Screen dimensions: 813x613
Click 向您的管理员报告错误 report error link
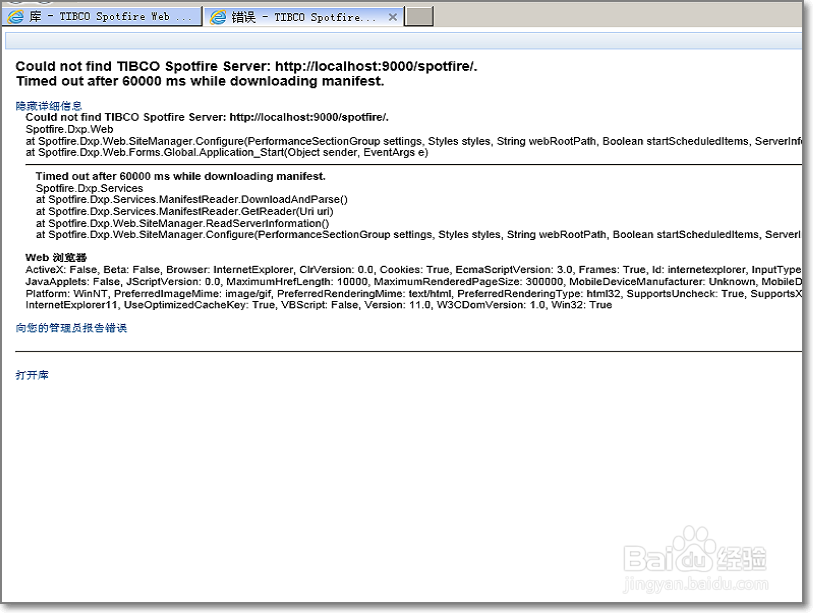(x=71, y=328)
